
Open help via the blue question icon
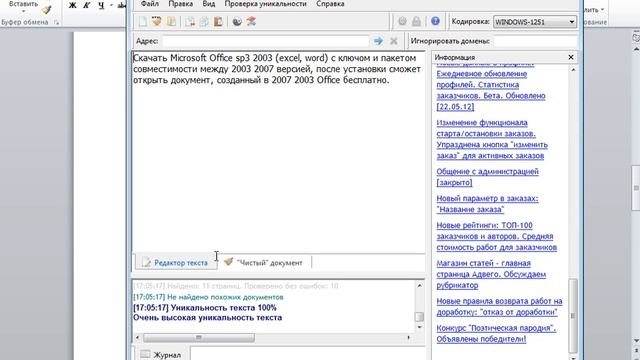[435, 21]
